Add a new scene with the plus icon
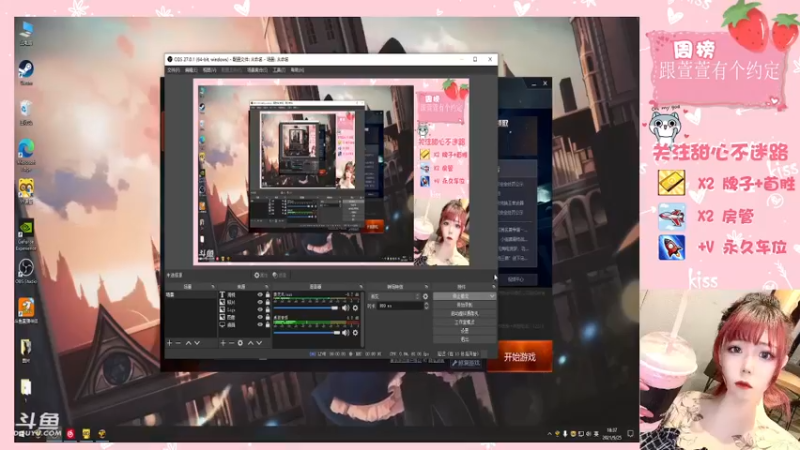The width and height of the screenshot is (800, 450). coord(170,343)
